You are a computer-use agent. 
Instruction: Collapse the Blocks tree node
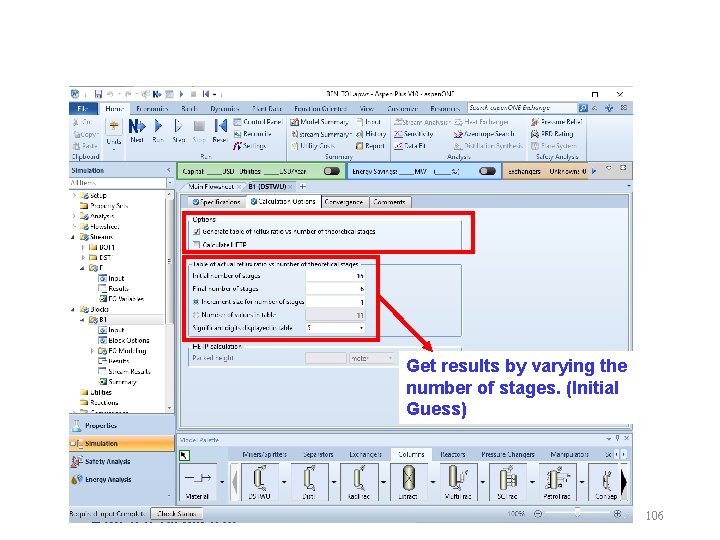73,309
